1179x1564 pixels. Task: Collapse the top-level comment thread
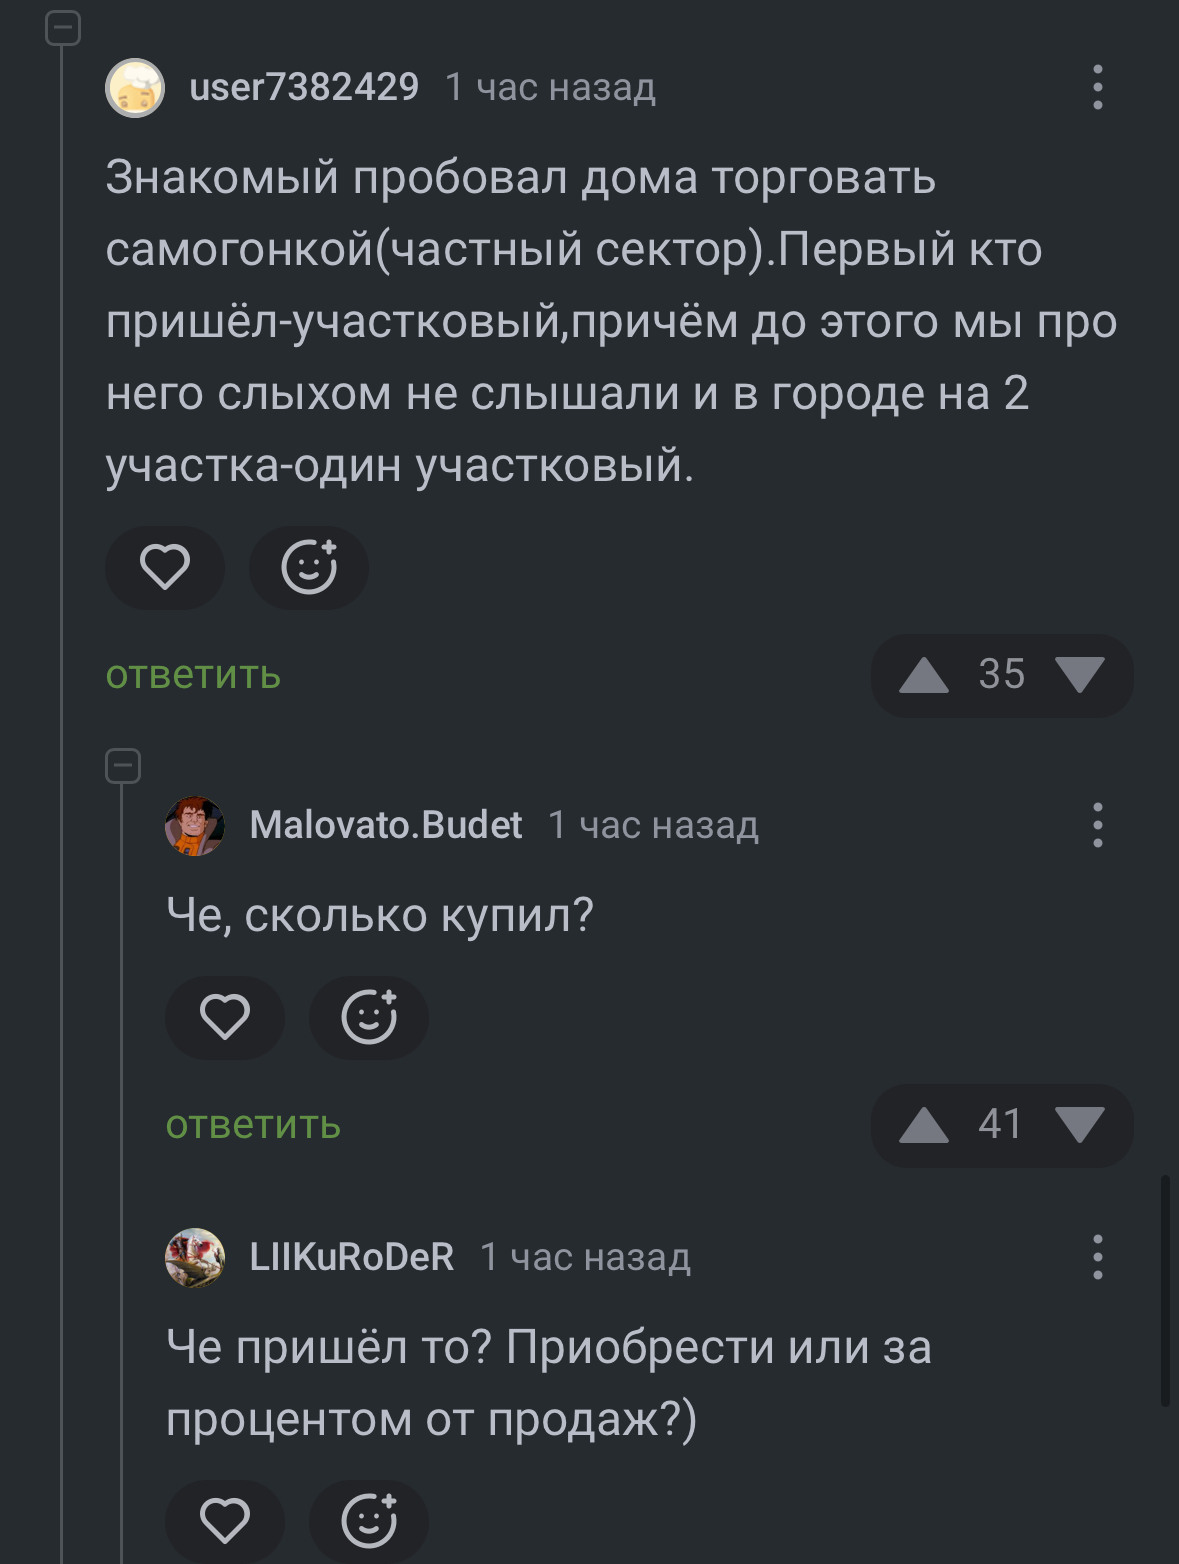[63, 27]
